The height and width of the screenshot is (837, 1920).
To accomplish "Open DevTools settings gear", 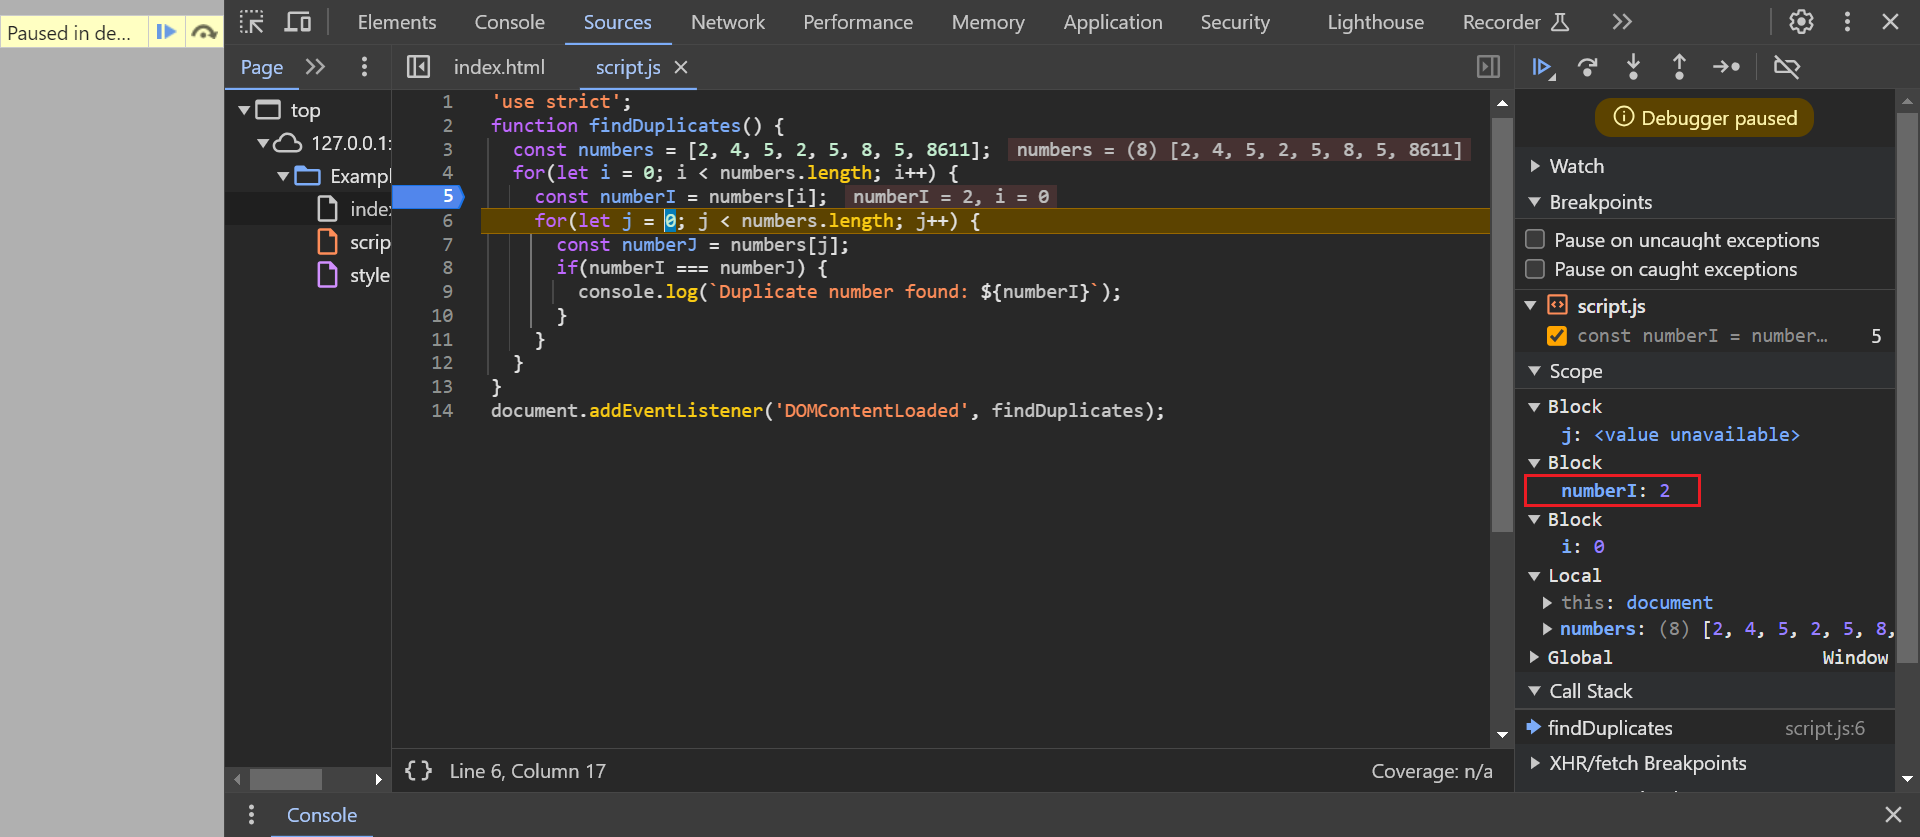I will [x=1801, y=22].
